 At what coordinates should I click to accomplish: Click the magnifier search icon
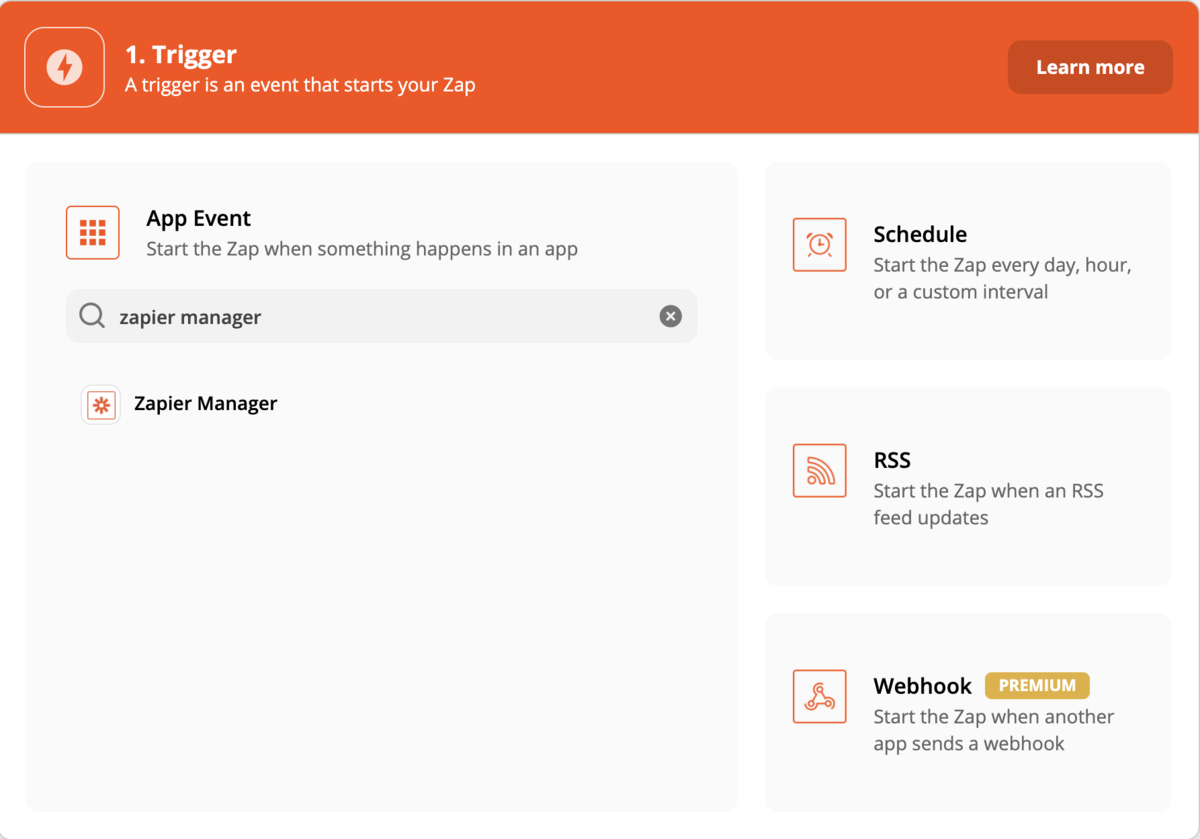92,316
